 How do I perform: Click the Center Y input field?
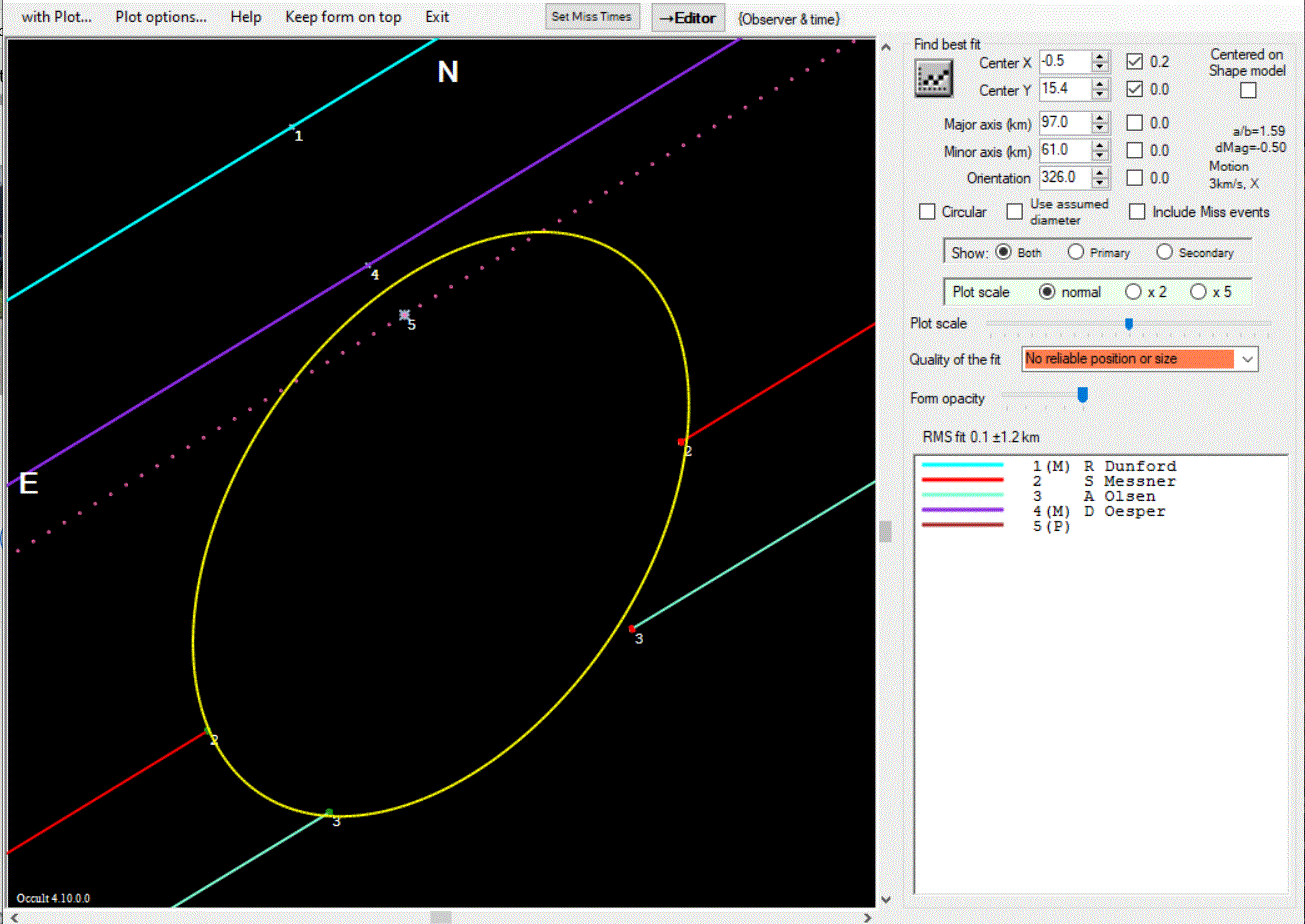coord(1065,89)
